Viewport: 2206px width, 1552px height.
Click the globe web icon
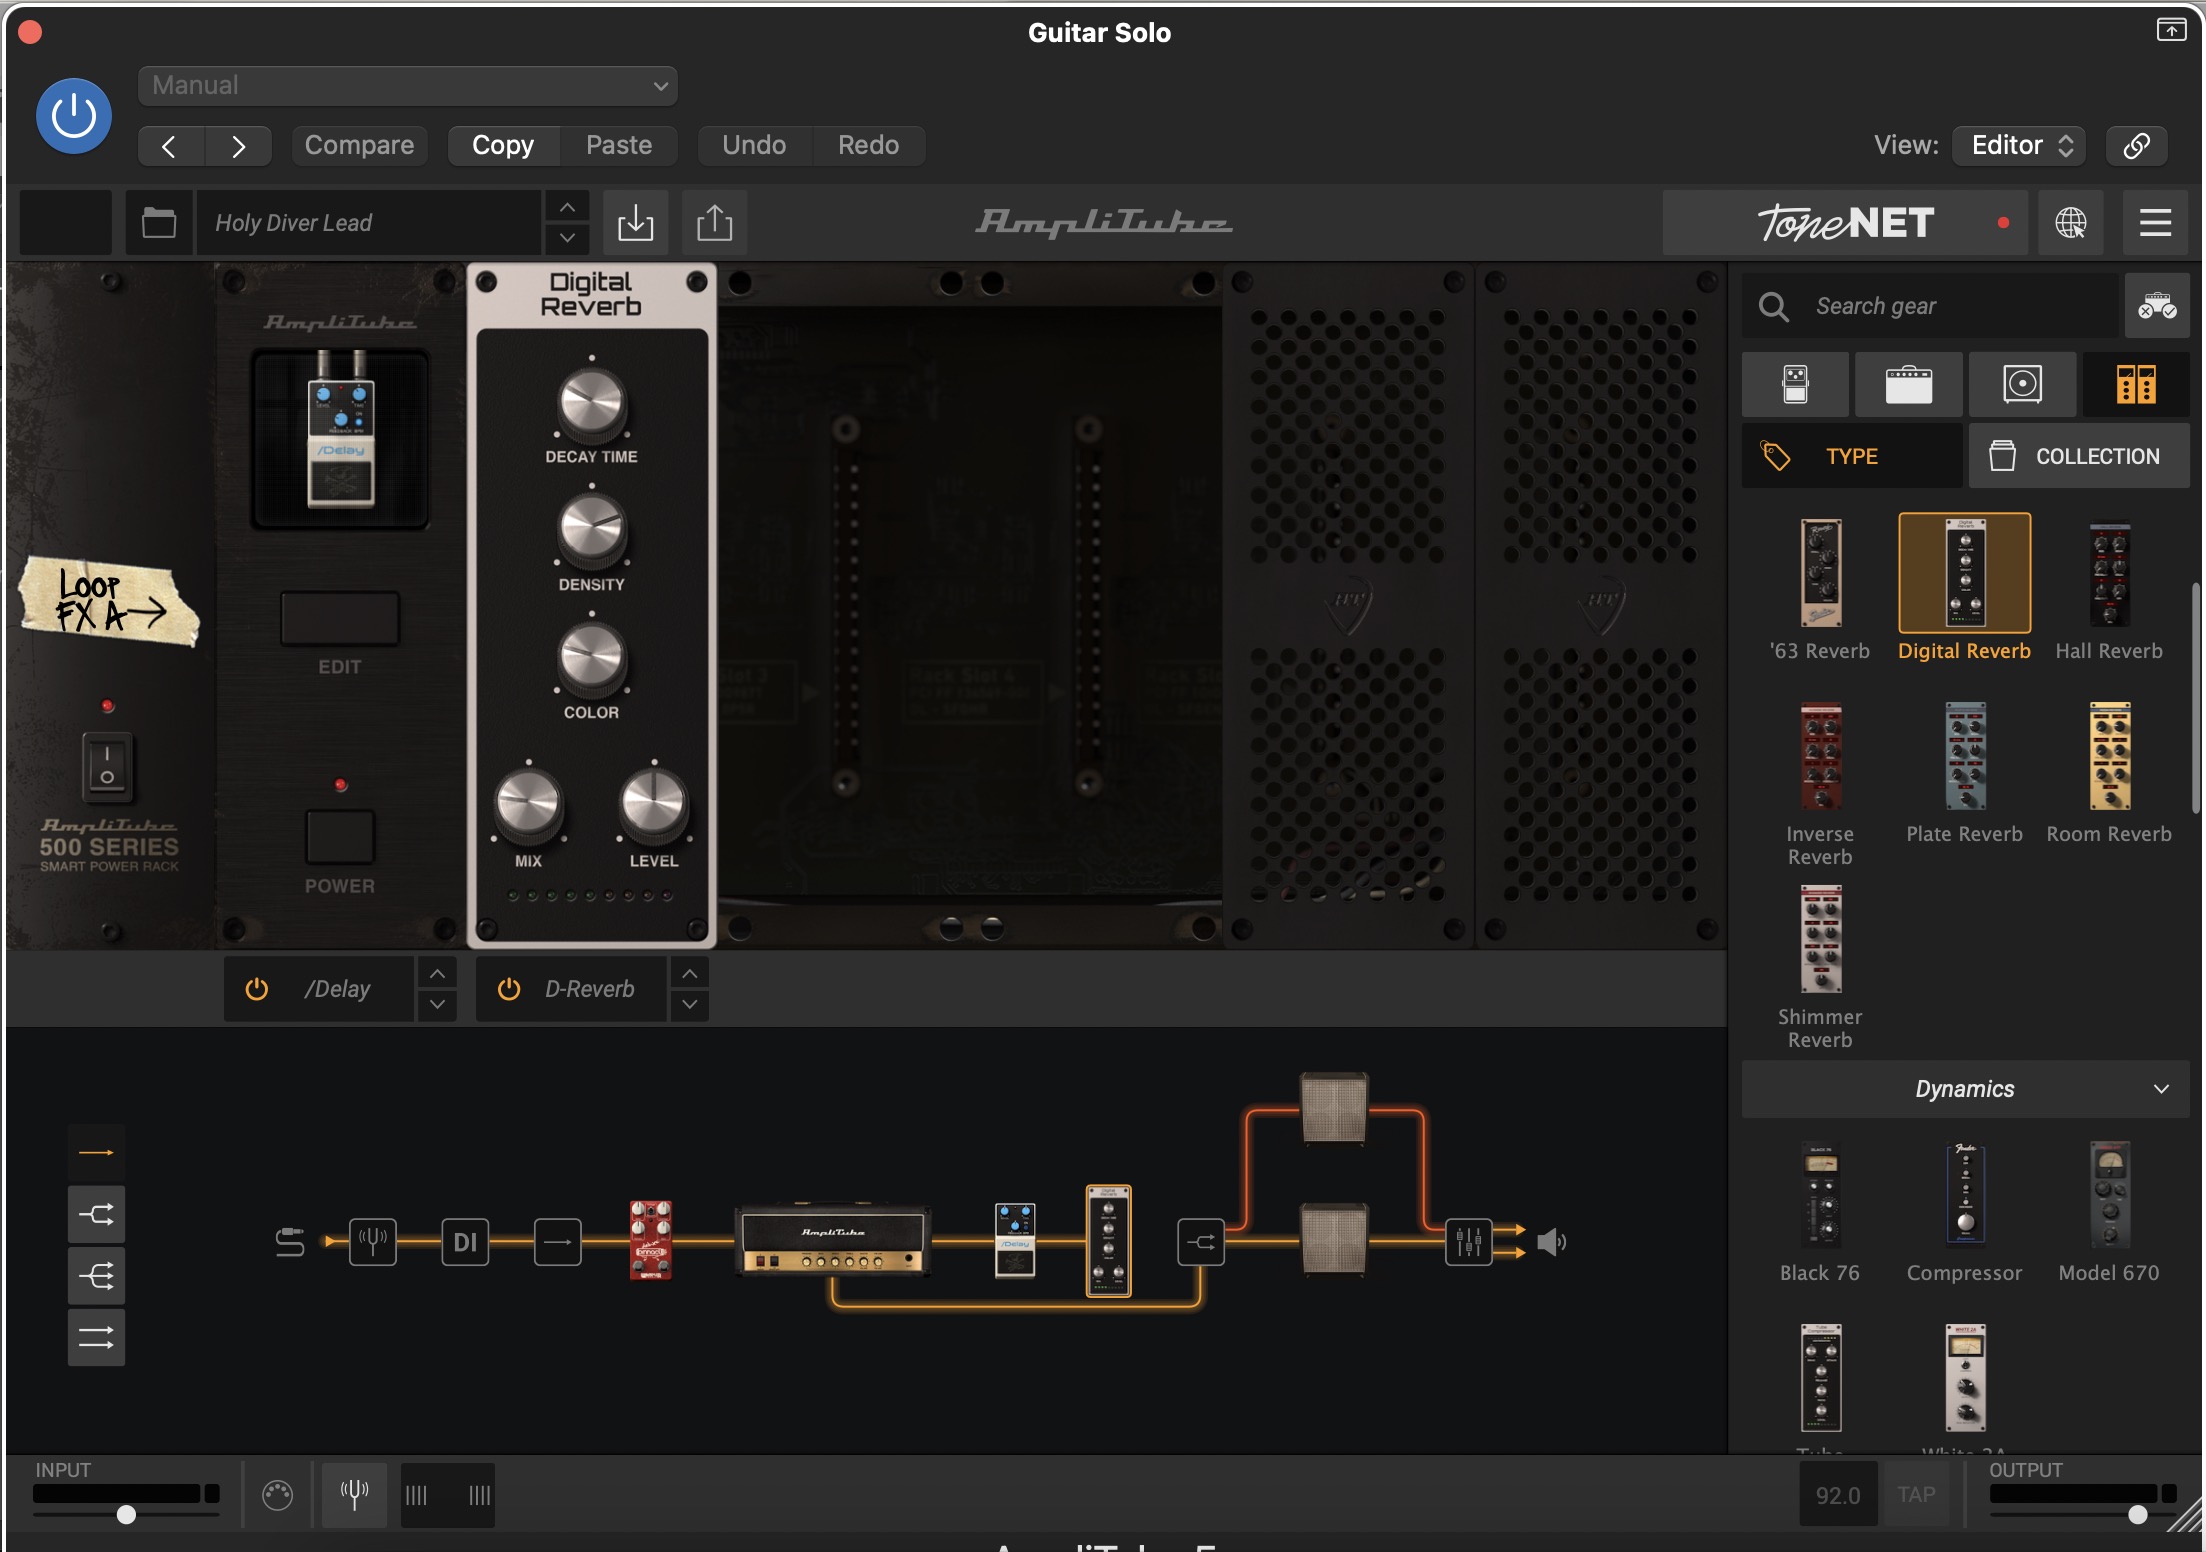point(2070,222)
